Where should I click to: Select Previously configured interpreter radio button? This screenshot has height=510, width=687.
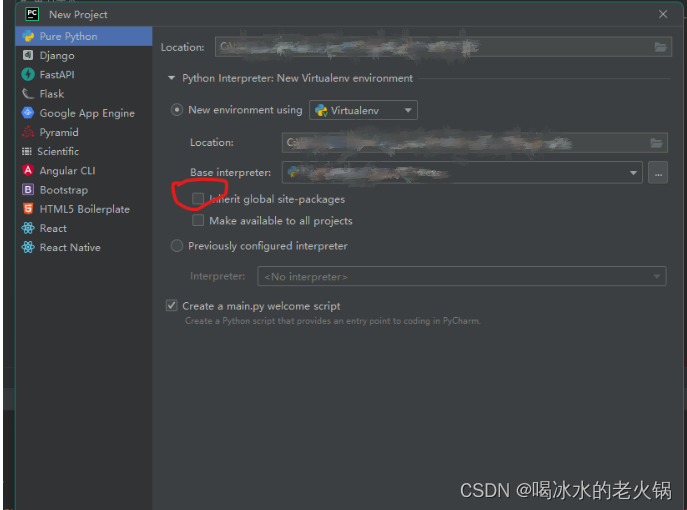point(177,246)
